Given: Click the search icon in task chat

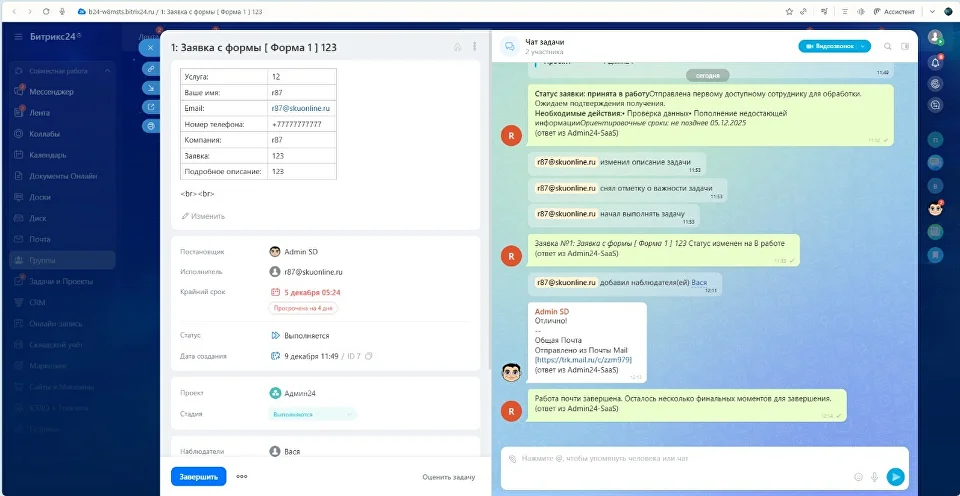Looking at the screenshot, I should click(887, 46).
